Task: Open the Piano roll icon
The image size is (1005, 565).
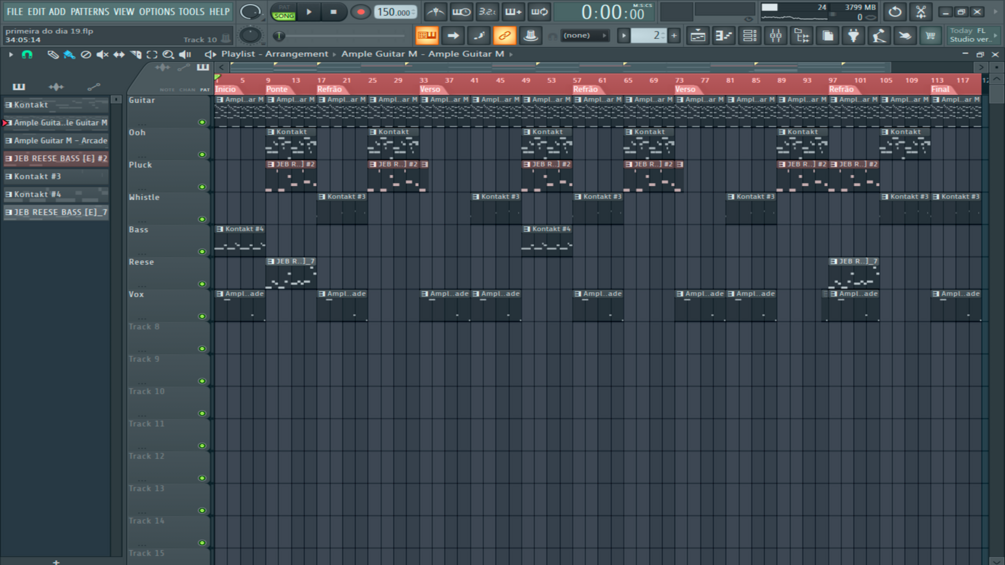Action: coord(724,36)
